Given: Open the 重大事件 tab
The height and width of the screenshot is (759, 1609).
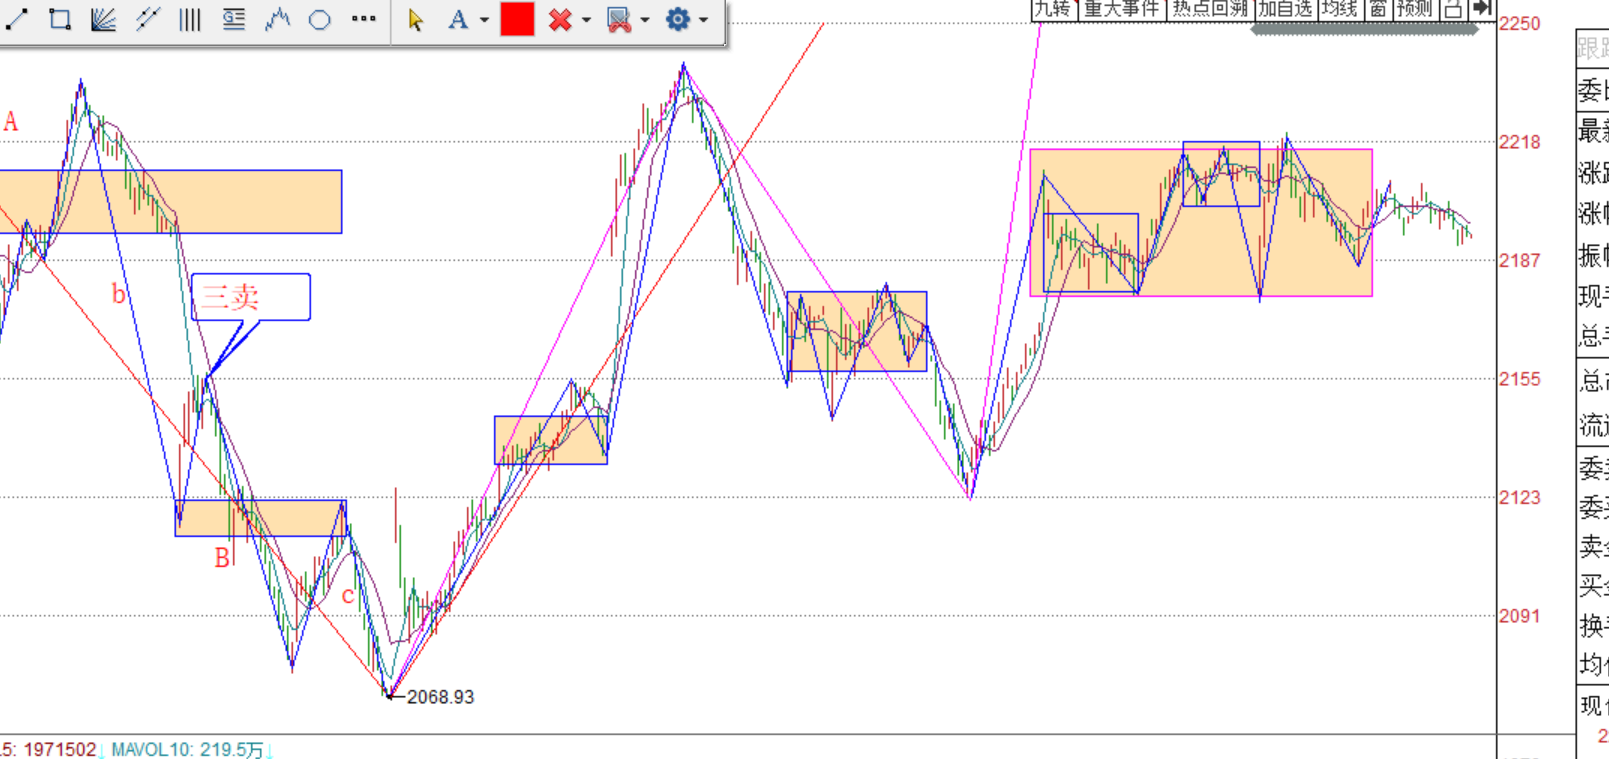Looking at the screenshot, I should click(1122, 9).
